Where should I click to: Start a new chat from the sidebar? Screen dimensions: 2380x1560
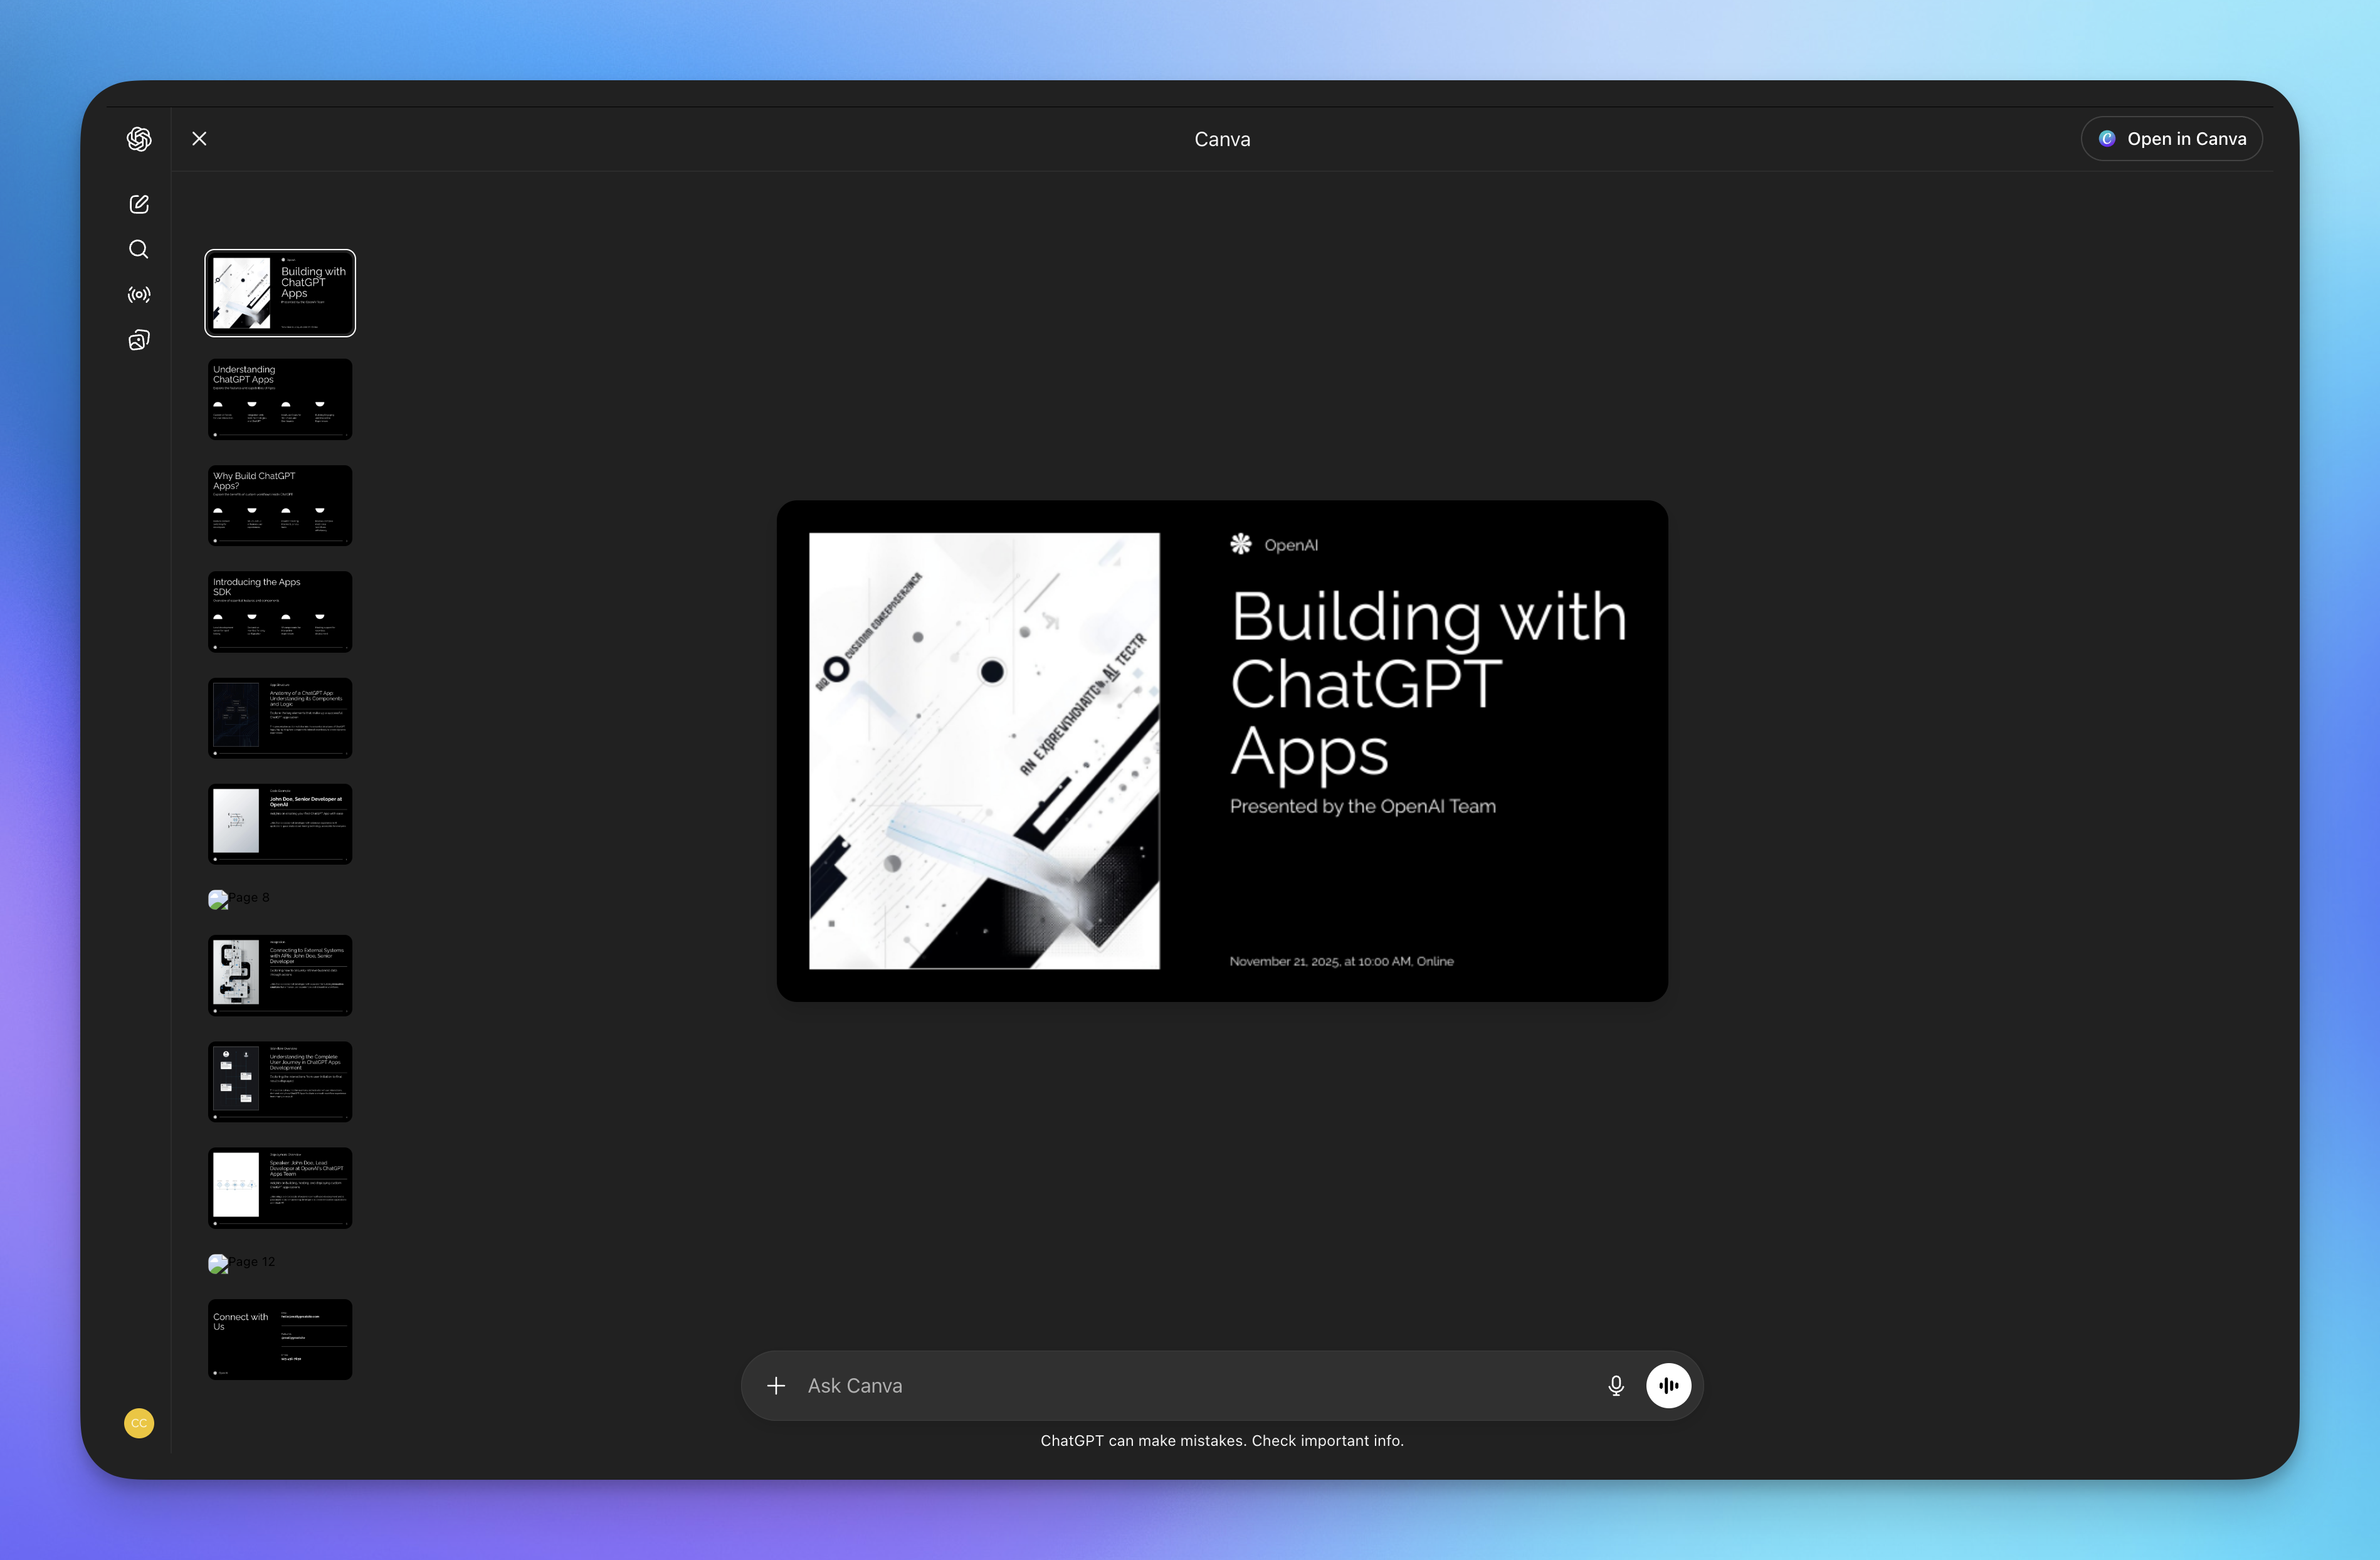(x=139, y=203)
